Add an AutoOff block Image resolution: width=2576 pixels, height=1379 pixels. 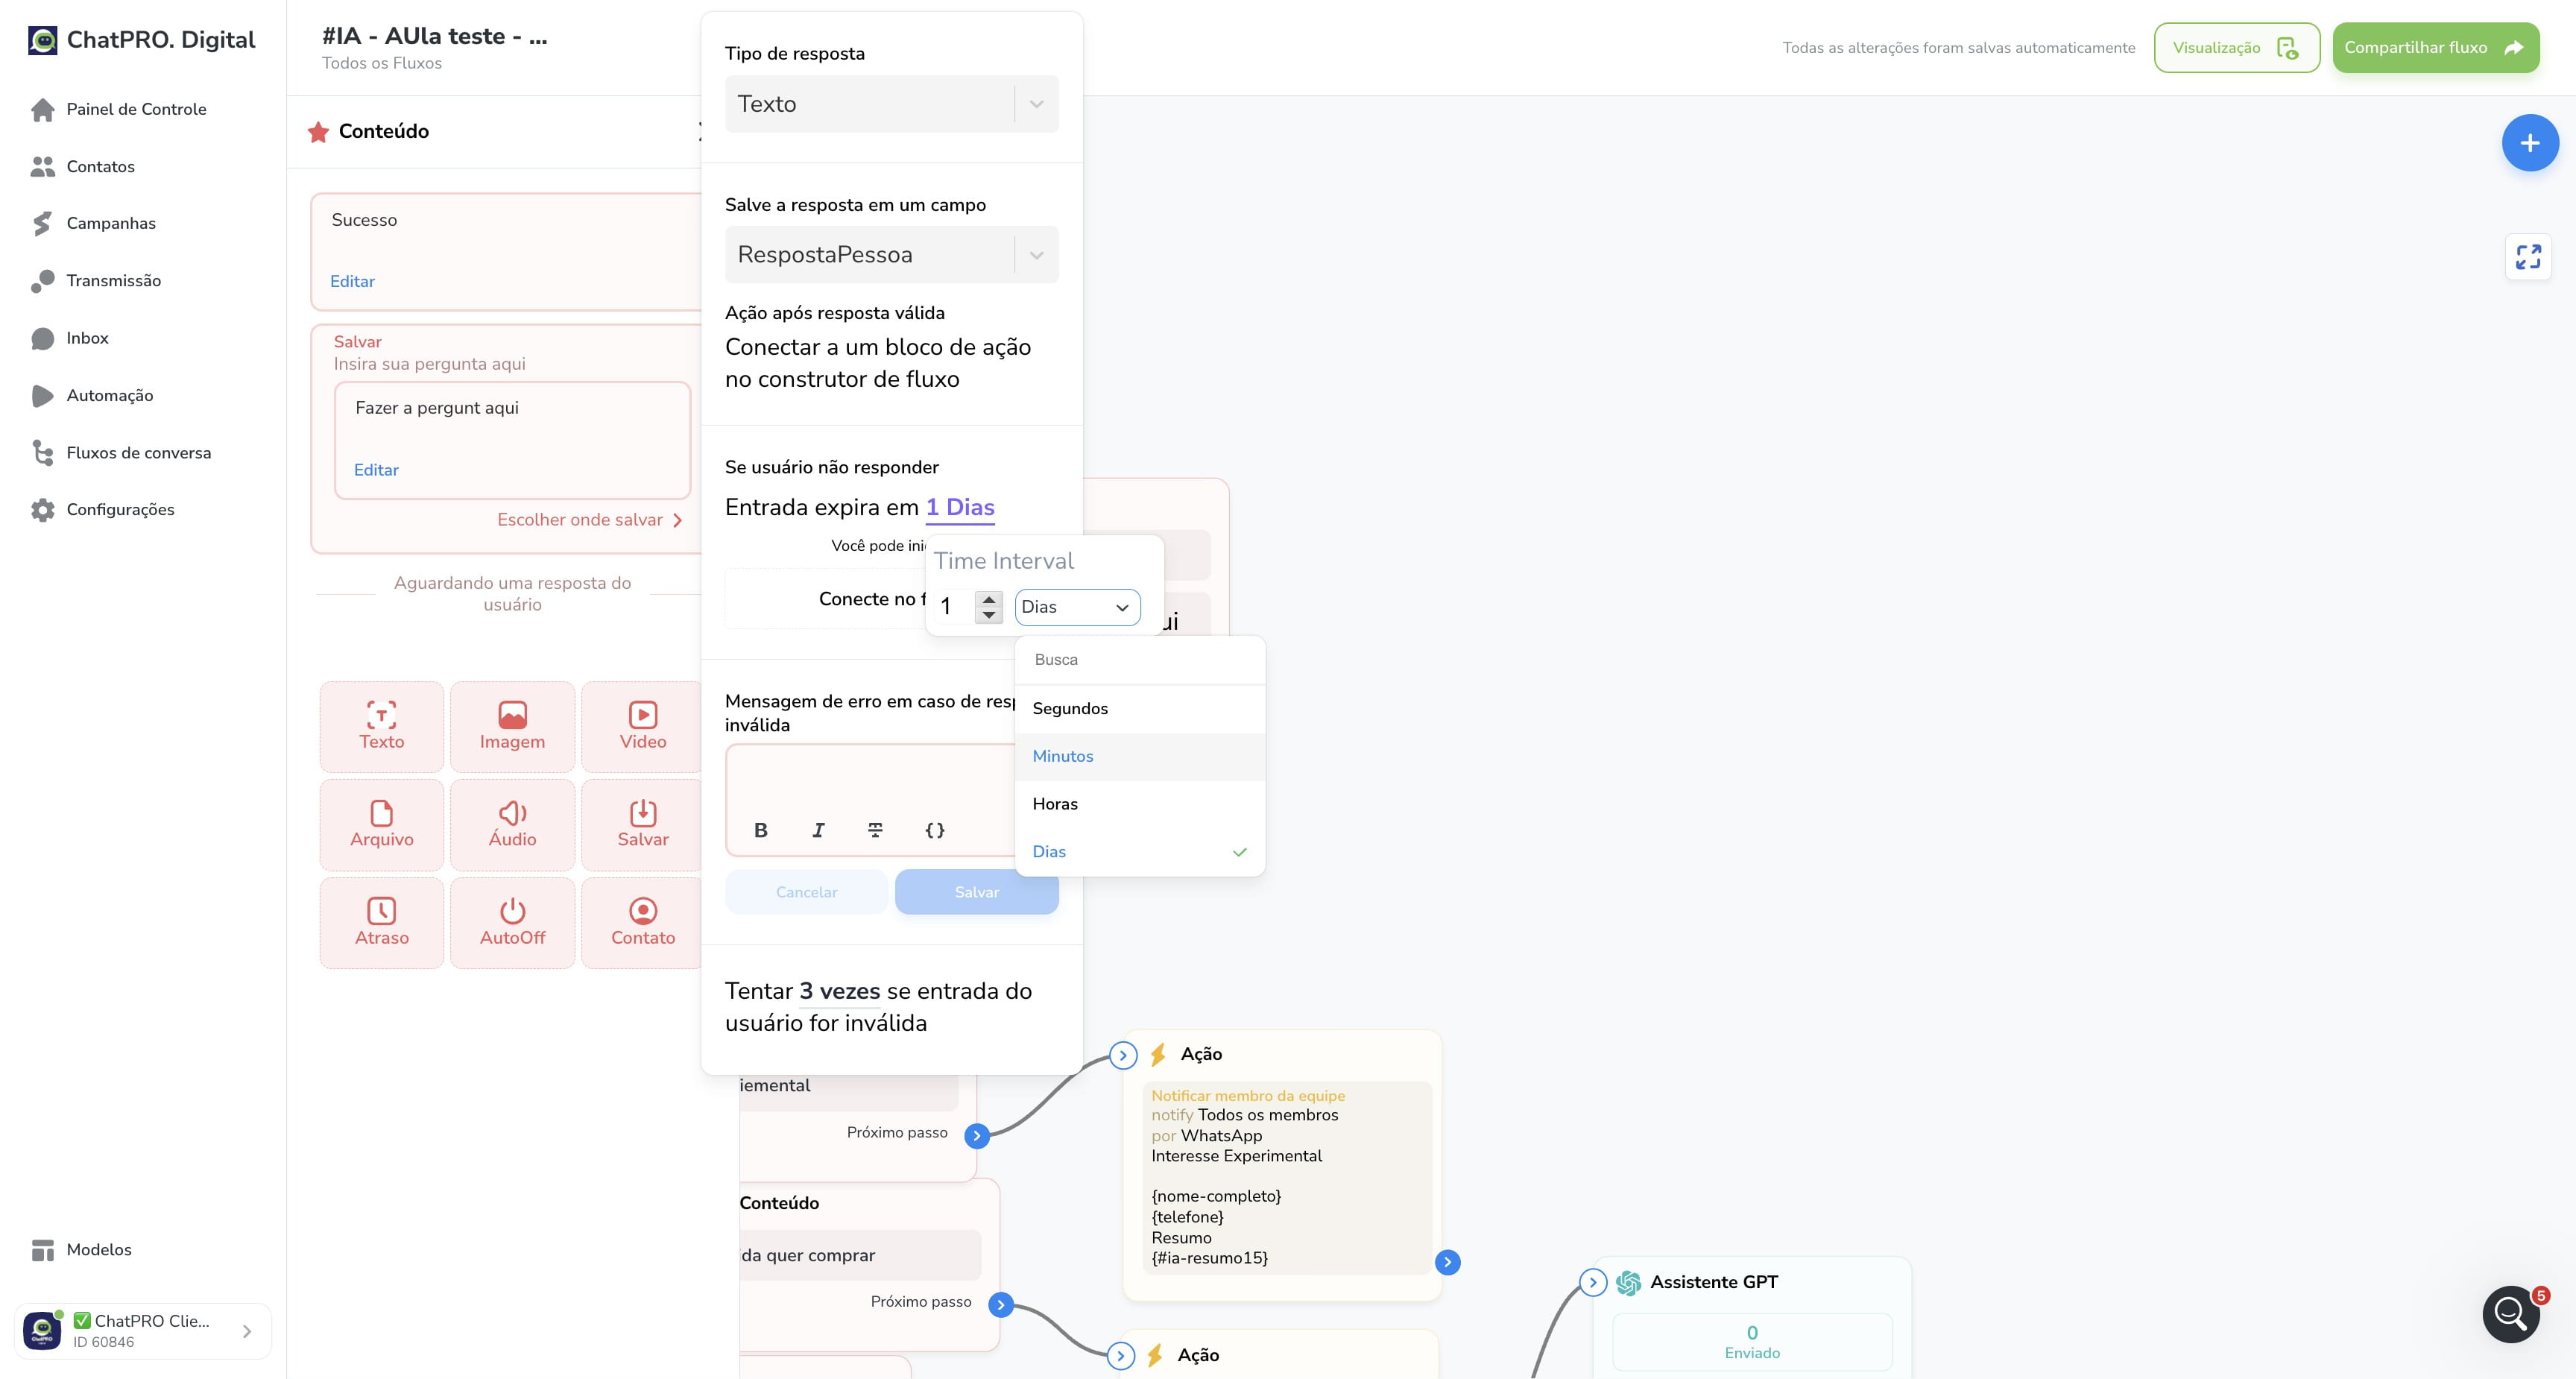tap(512, 923)
